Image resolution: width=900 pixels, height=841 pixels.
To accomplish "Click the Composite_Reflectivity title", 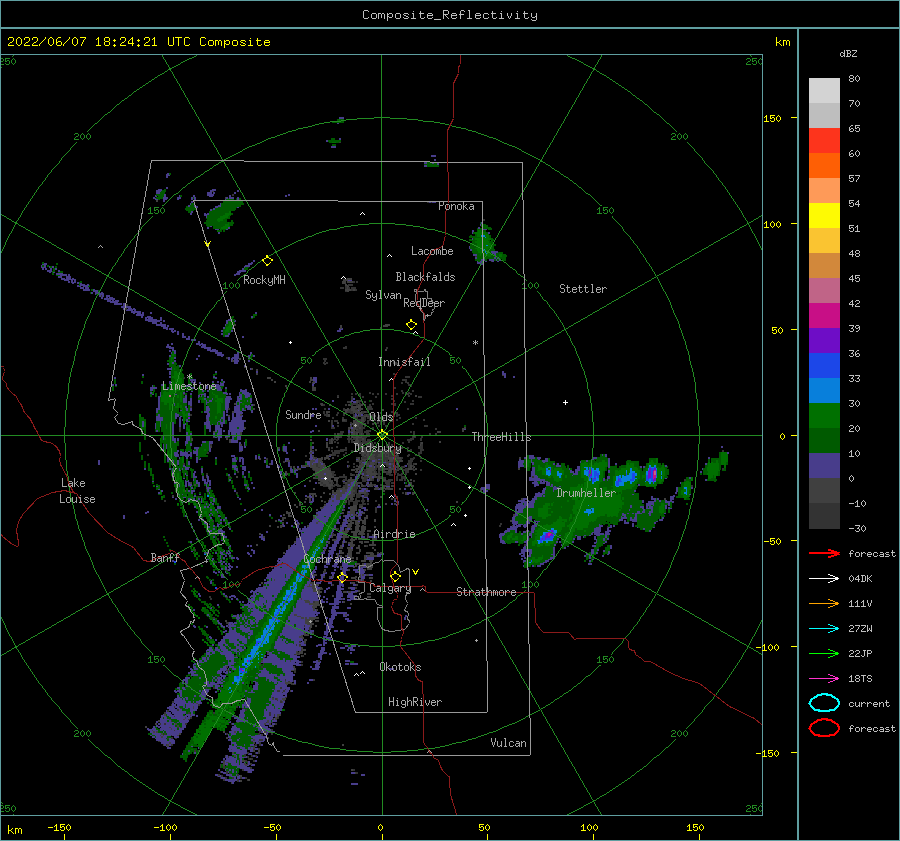I will (450, 15).
